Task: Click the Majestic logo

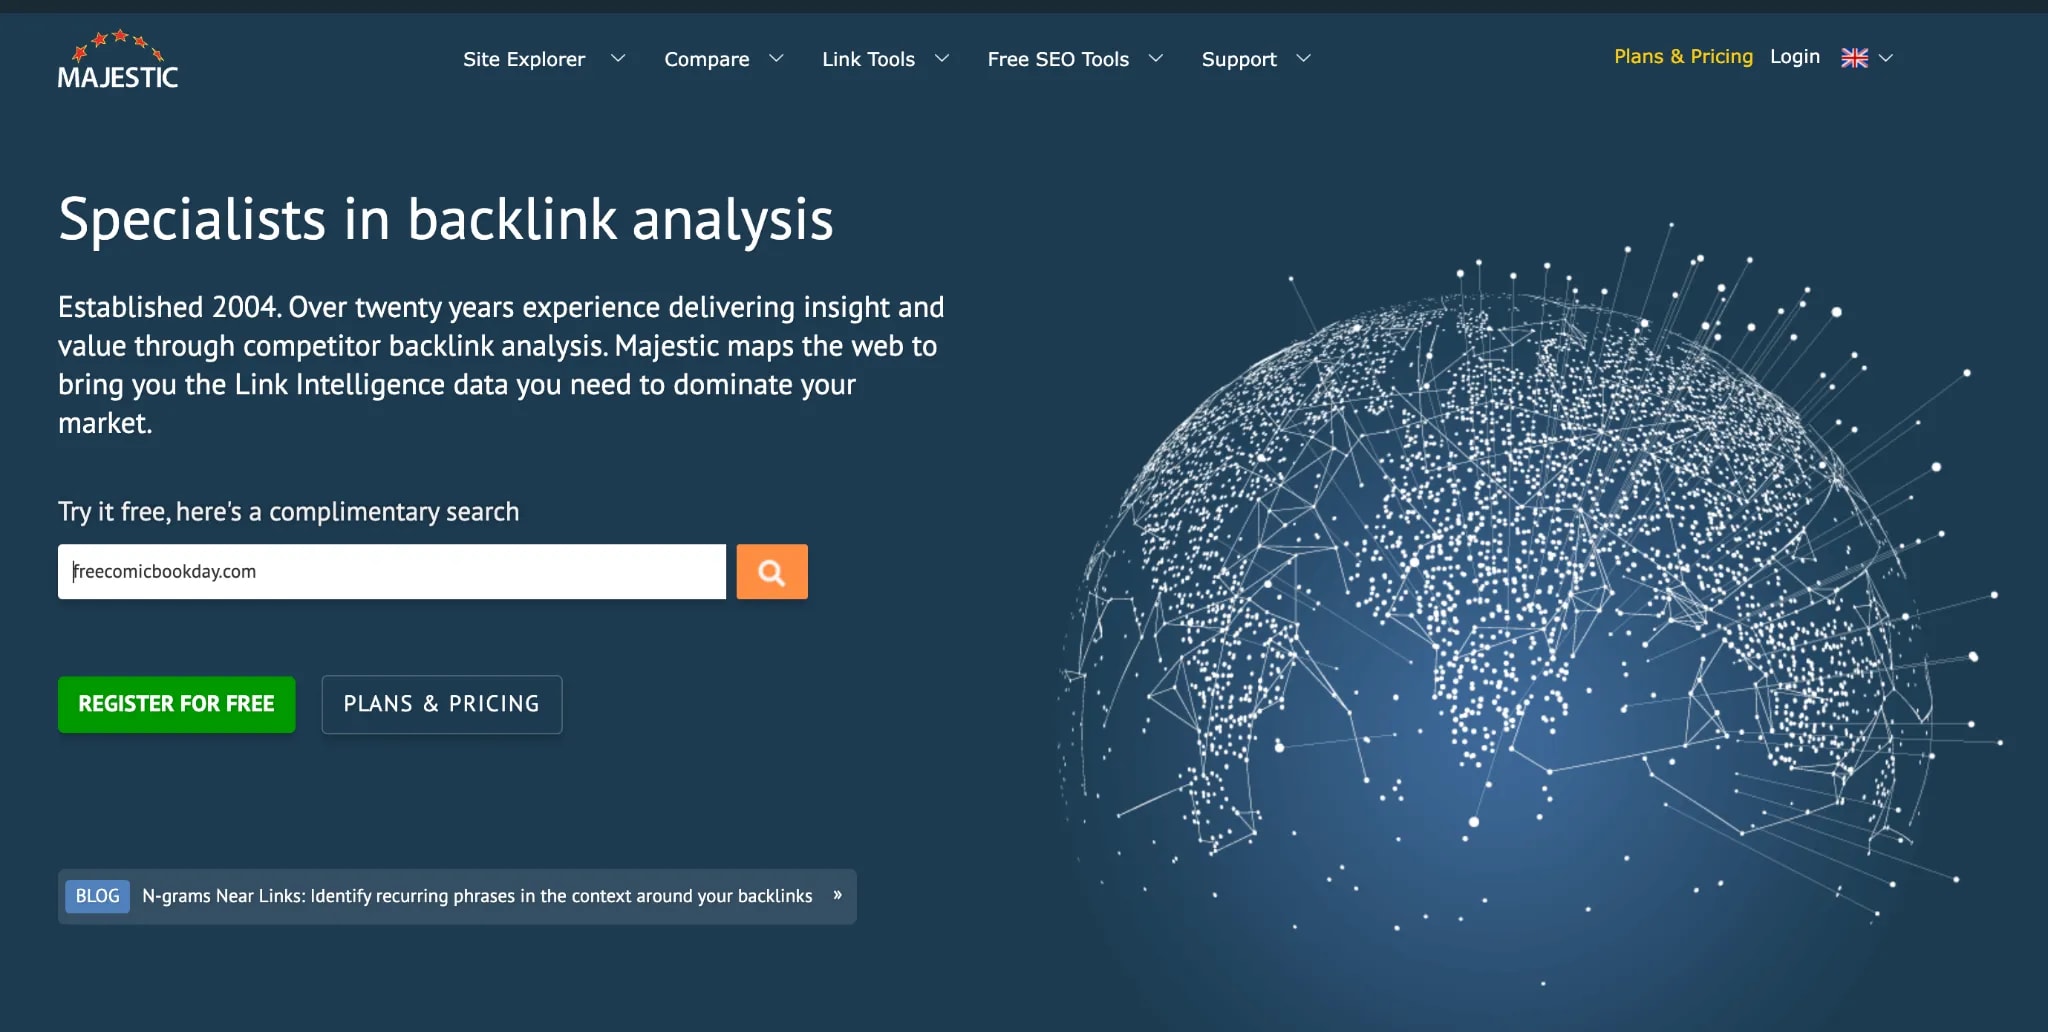Action: pos(118,59)
